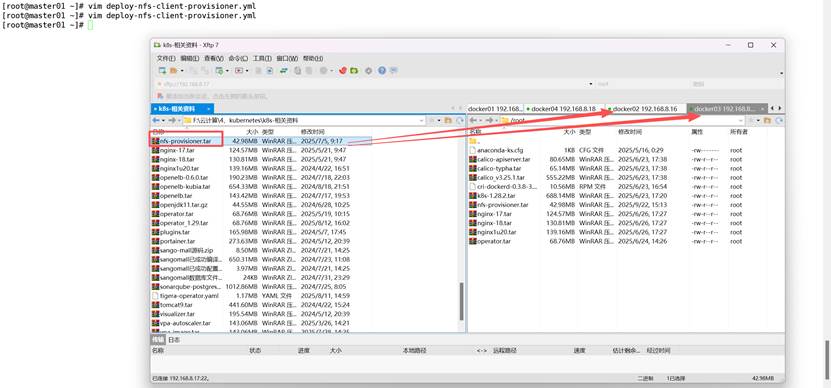Open the 窗口(W) menu
This screenshot has height=388, width=831.
pyautogui.click(x=287, y=58)
